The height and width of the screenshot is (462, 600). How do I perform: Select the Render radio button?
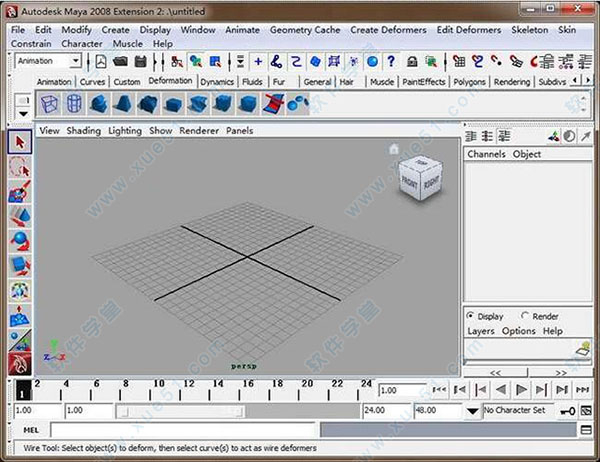[x=525, y=316]
